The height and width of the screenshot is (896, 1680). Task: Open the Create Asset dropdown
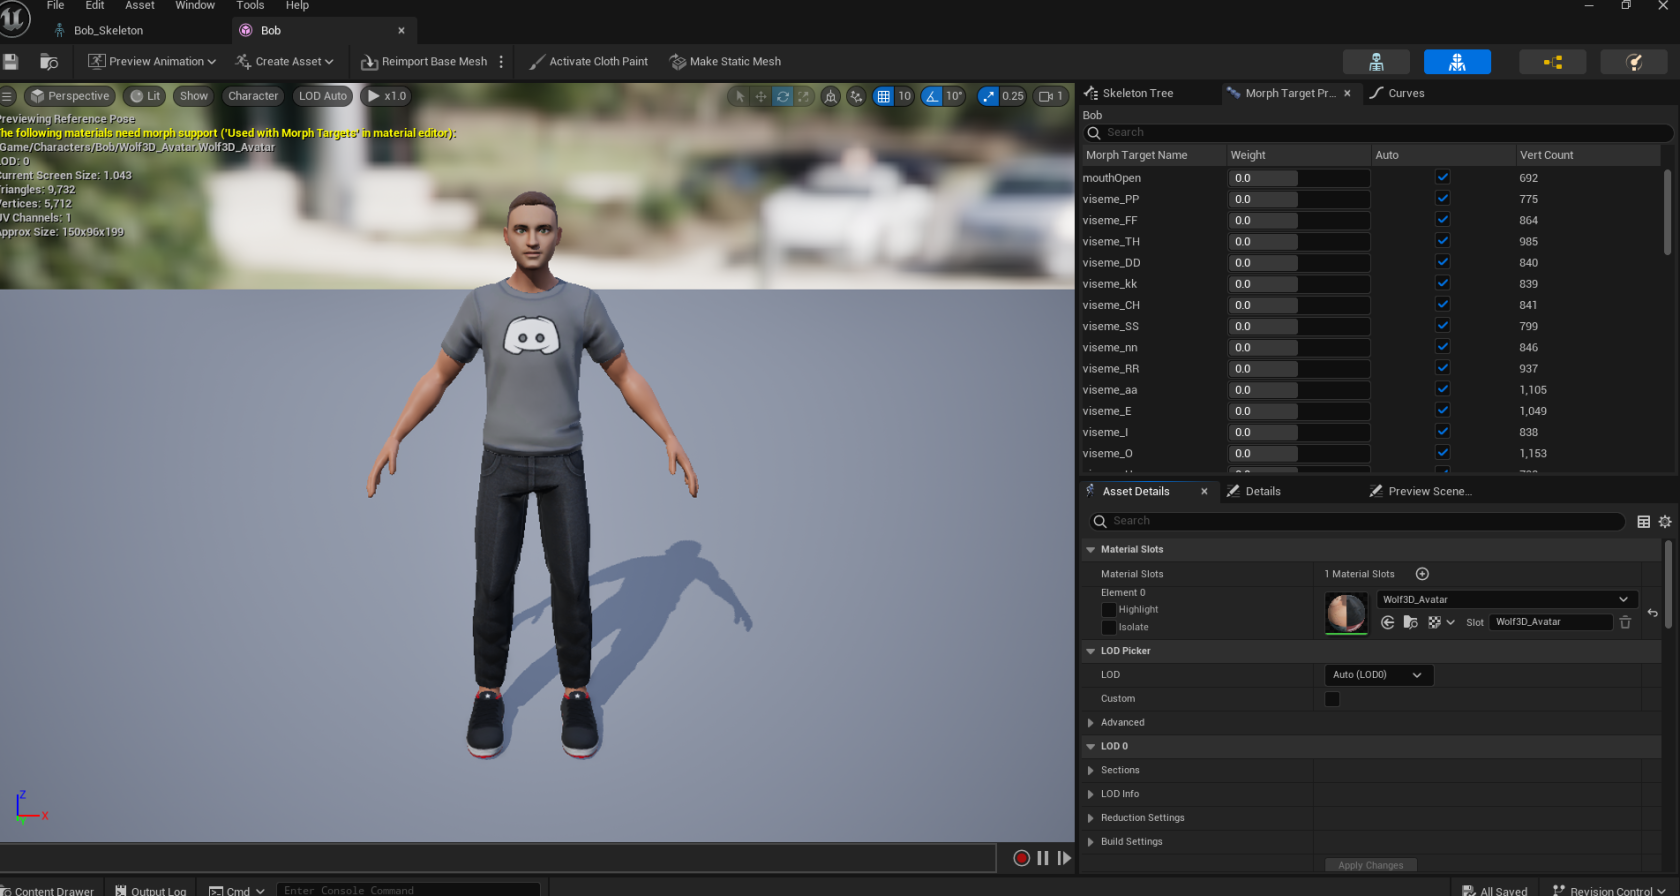pyautogui.click(x=284, y=62)
